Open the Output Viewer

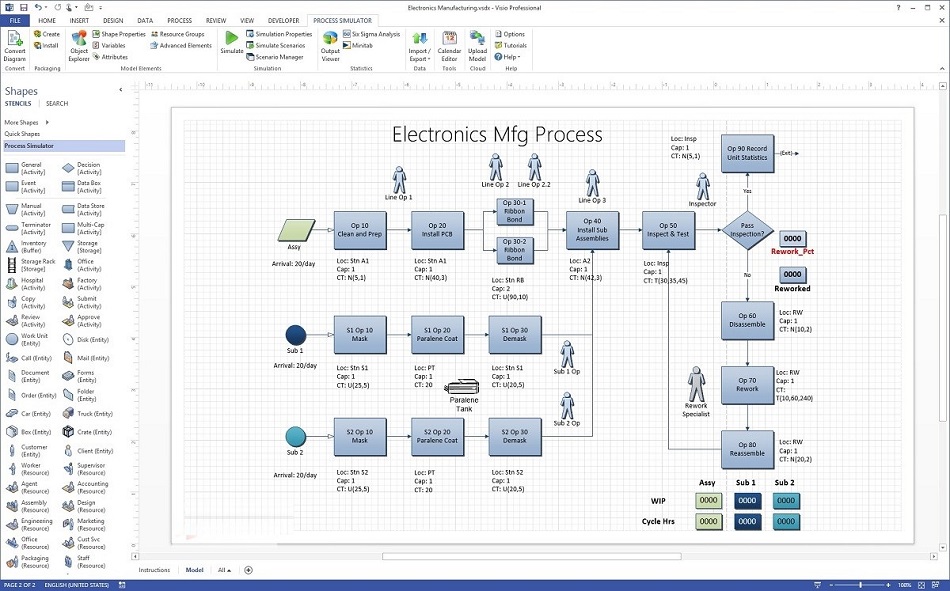coord(330,46)
